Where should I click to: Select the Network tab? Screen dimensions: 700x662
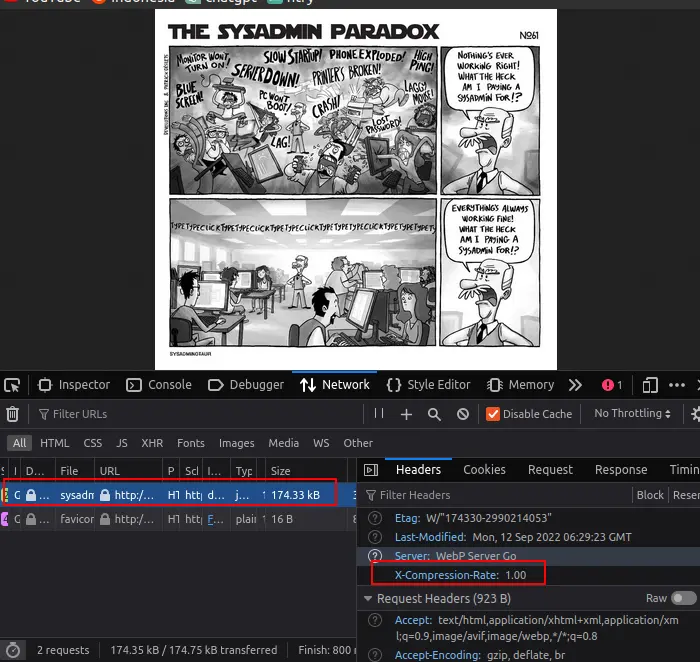[x=335, y=385]
